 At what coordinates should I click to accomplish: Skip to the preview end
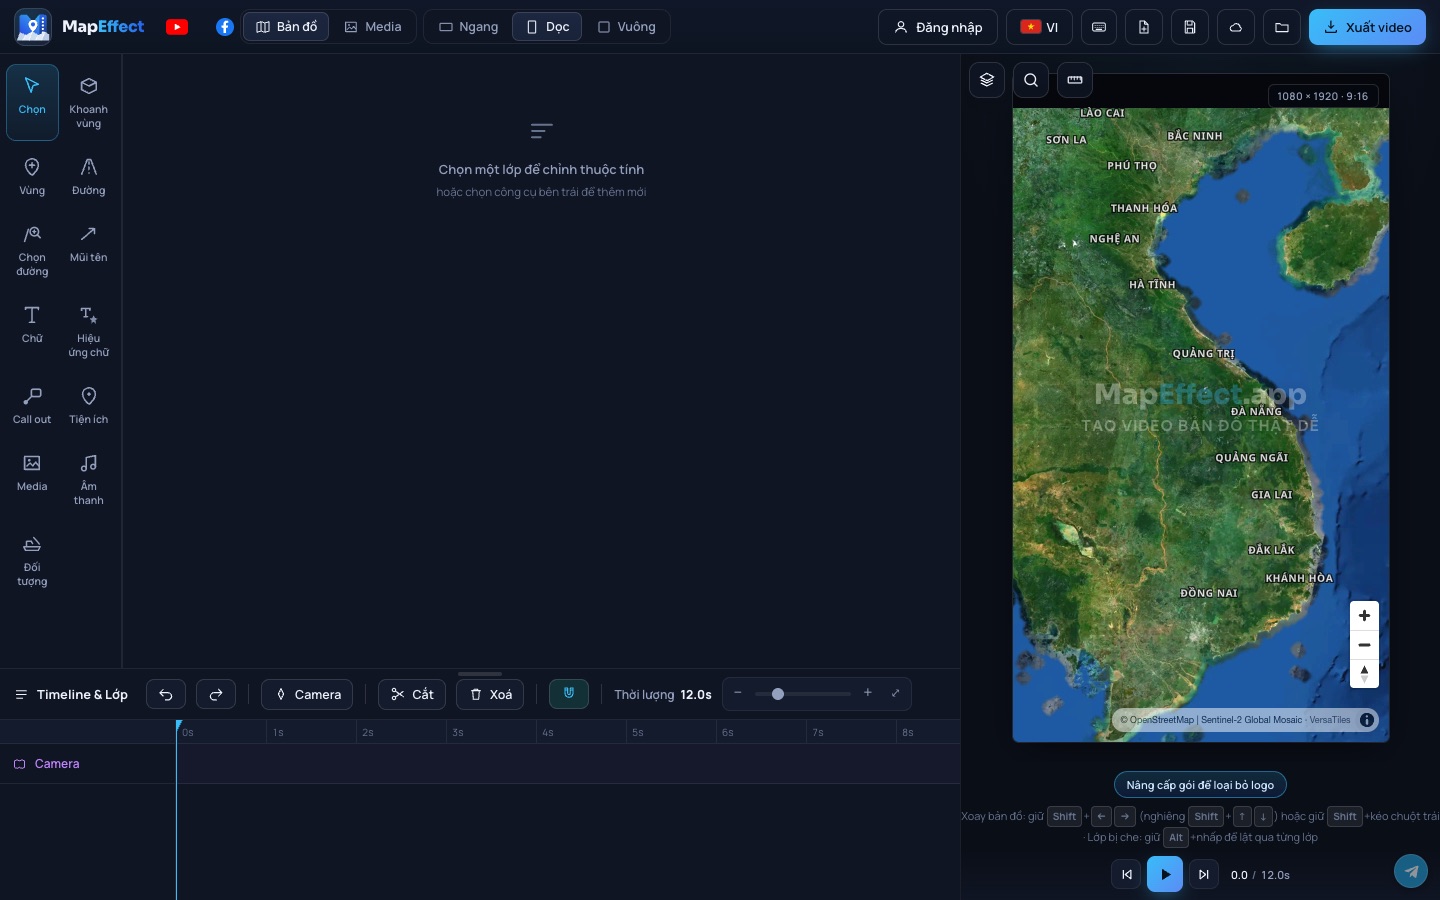pos(1204,874)
